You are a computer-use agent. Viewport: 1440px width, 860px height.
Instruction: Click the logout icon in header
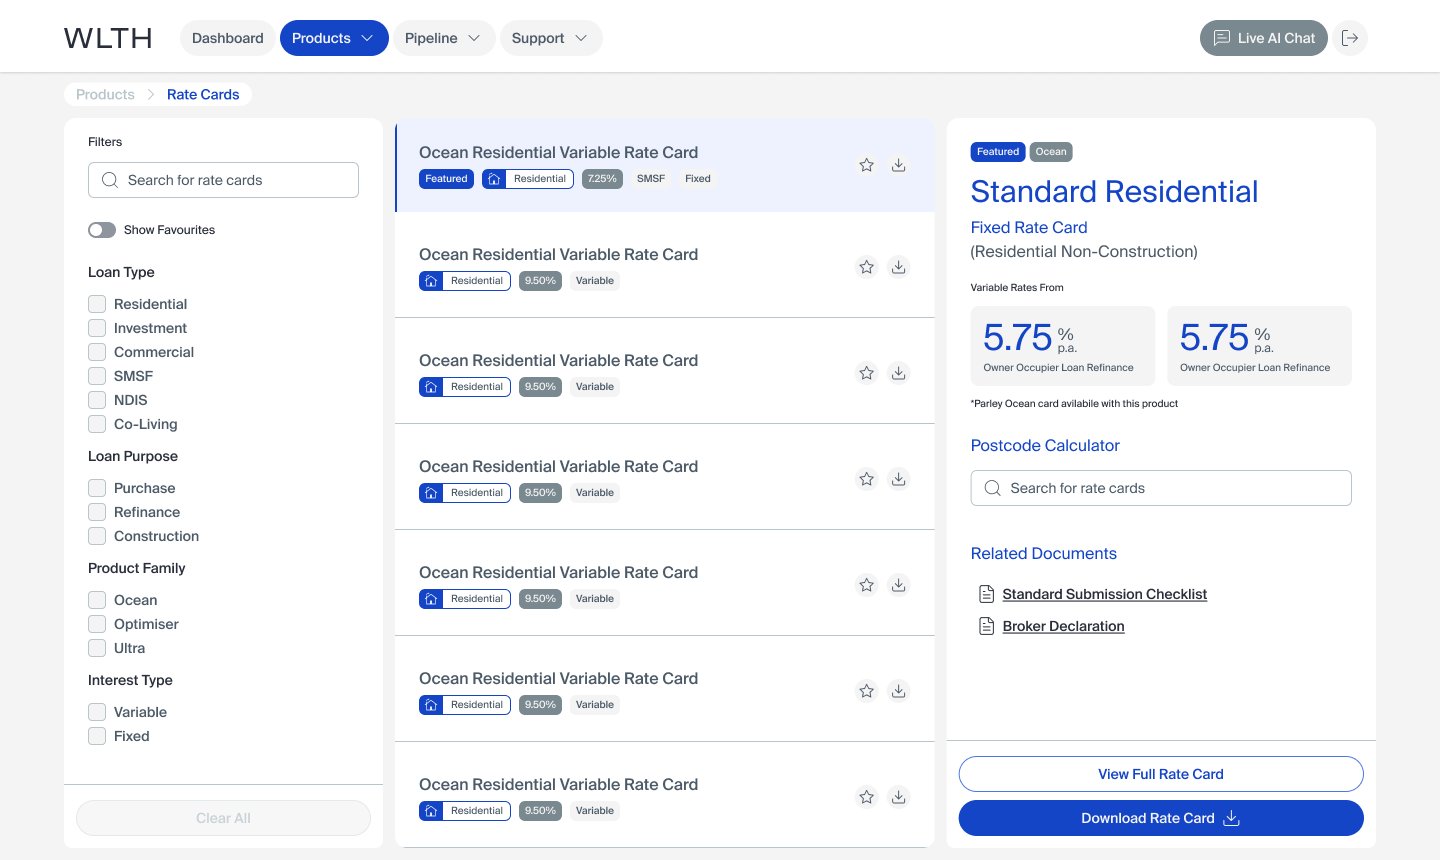pyautogui.click(x=1350, y=38)
